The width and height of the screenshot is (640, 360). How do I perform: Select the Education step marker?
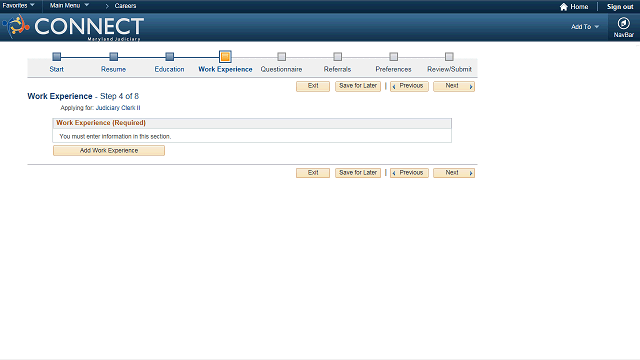169,56
